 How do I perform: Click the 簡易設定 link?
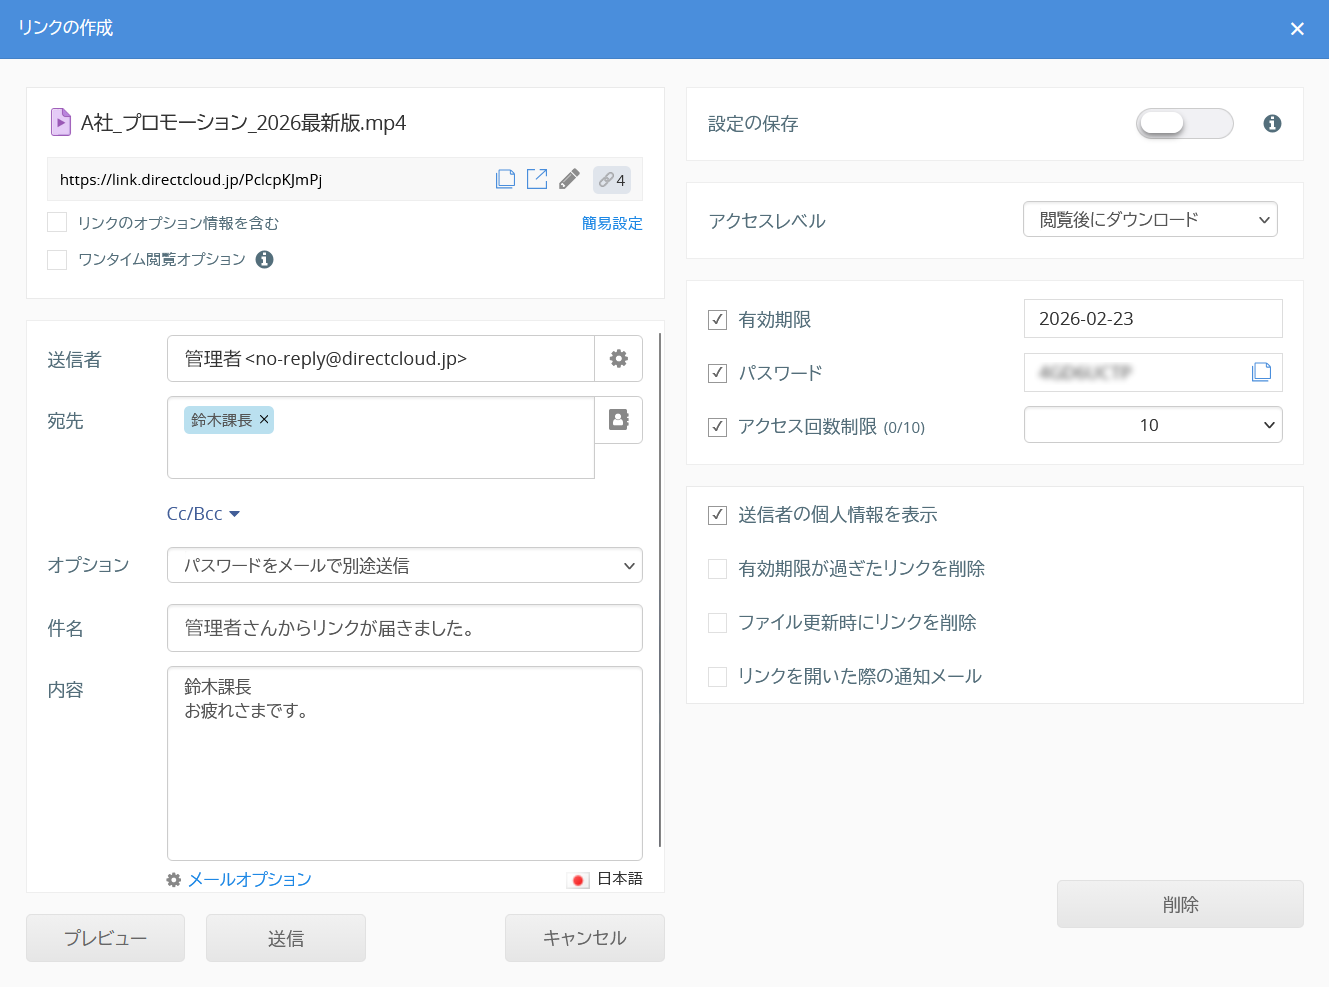612,223
